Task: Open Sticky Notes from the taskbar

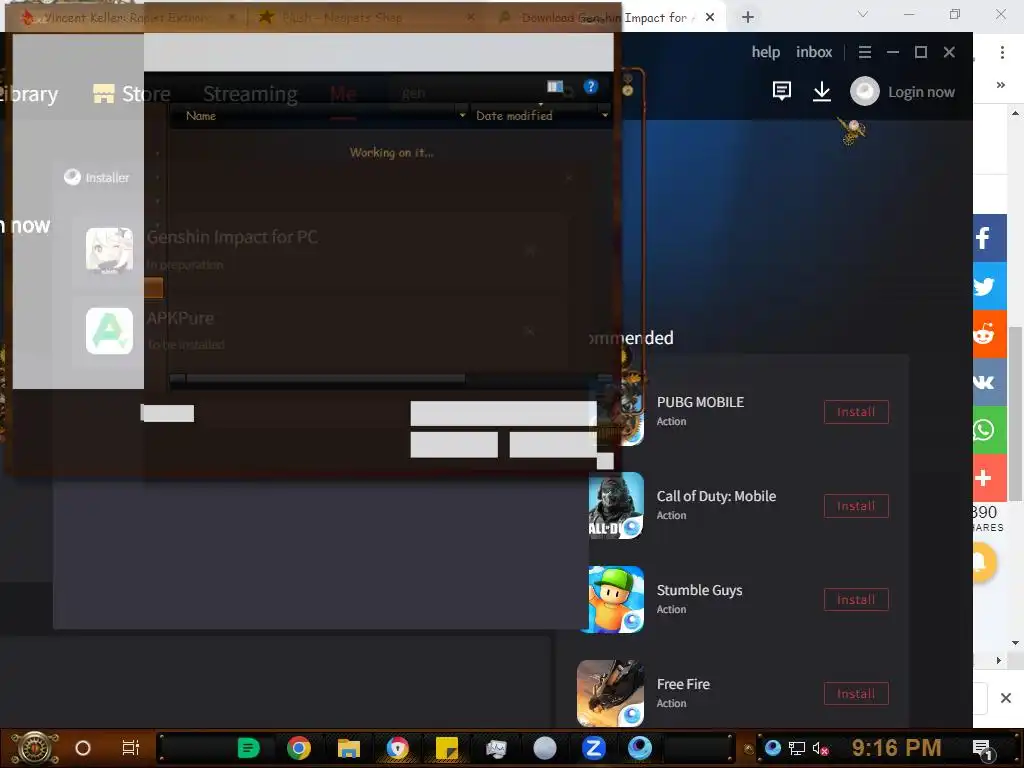Action: point(447,748)
